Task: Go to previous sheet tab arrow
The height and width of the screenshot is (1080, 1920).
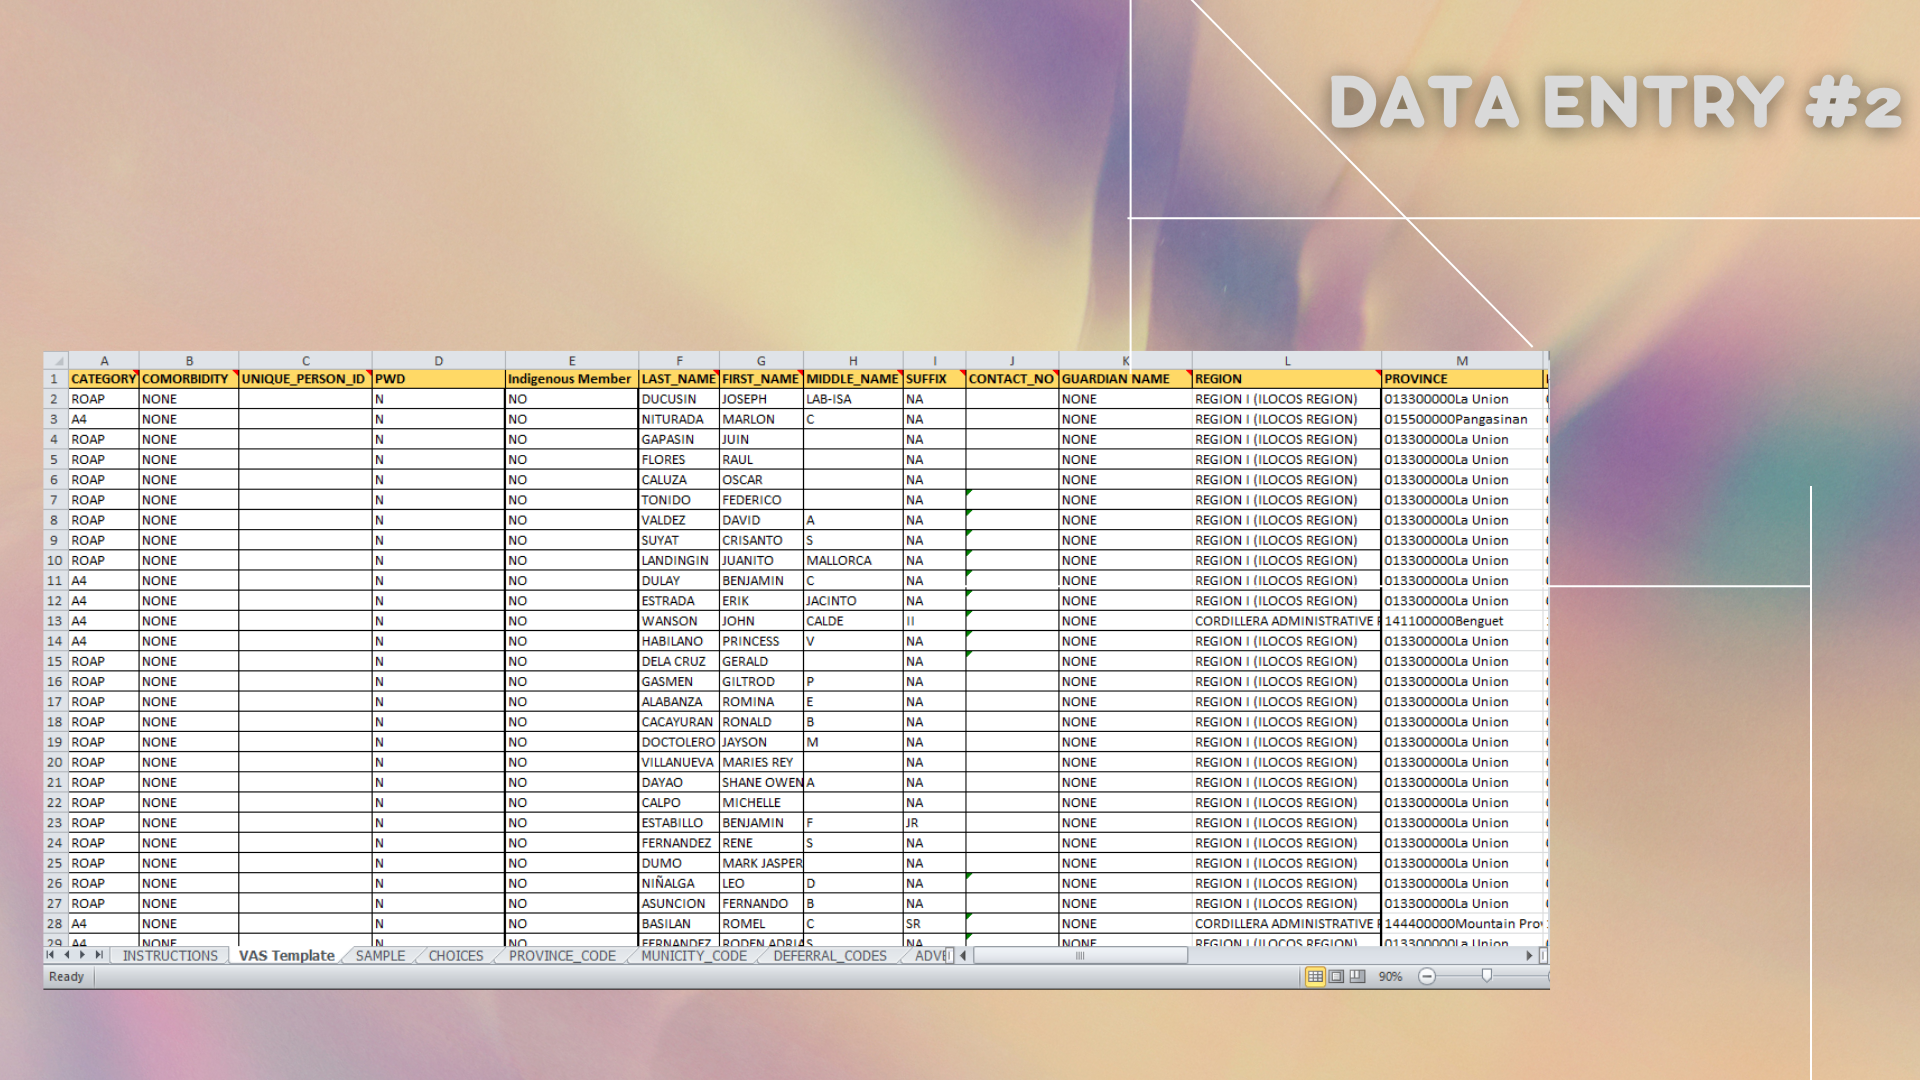Action: pos(66,955)
